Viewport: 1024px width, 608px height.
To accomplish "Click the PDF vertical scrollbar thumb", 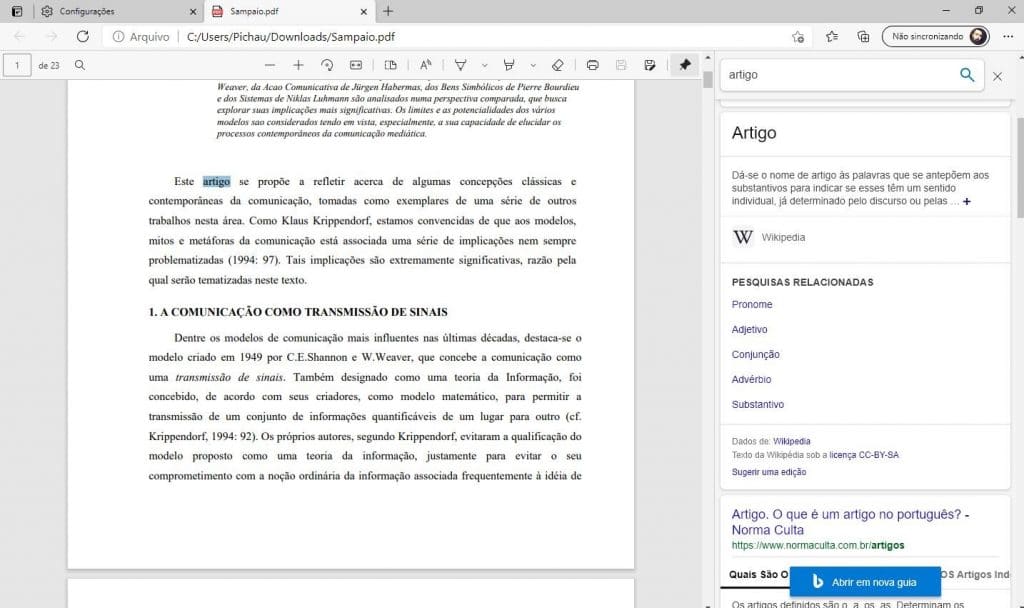I will 707,80.
